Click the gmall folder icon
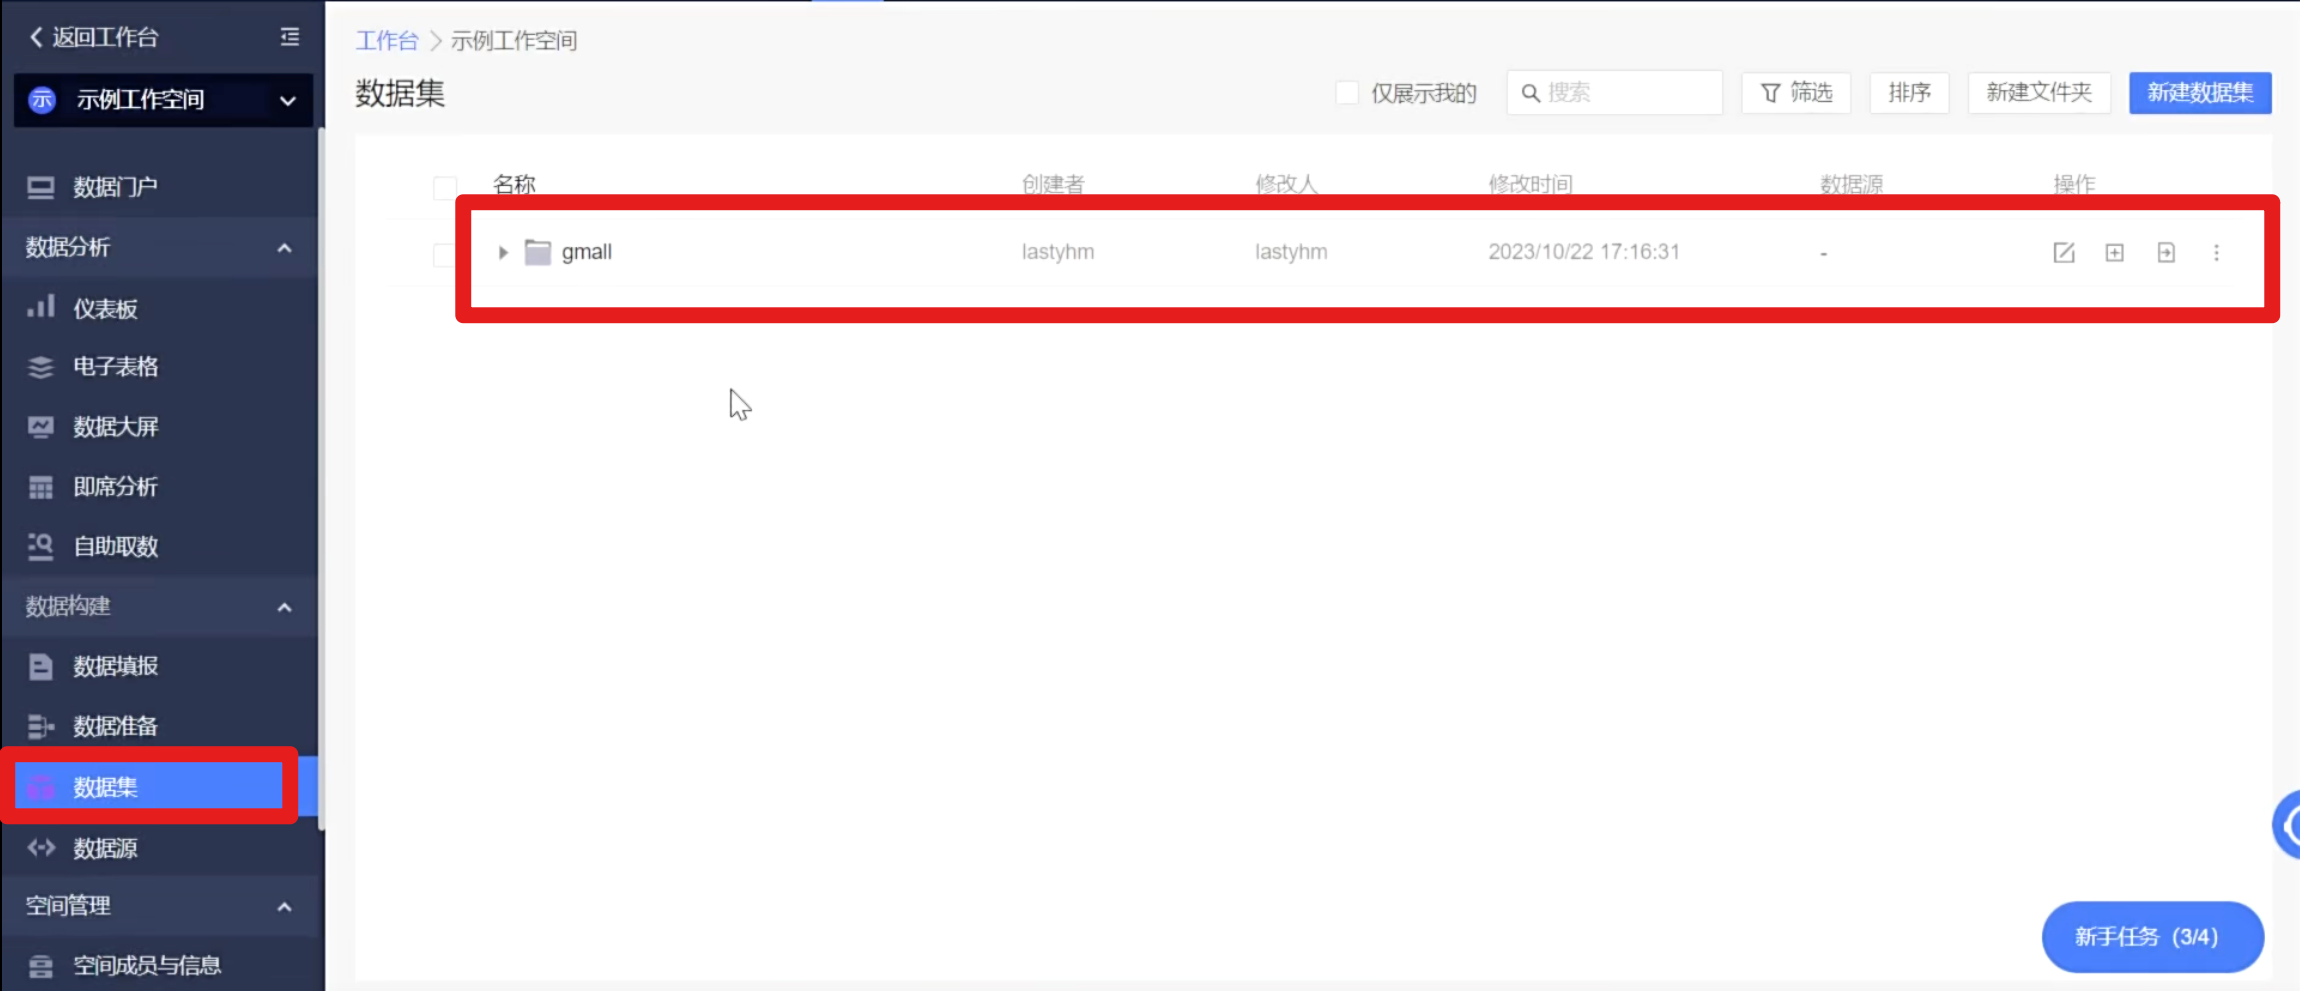The image size is (2300, 991). (538, 252)
